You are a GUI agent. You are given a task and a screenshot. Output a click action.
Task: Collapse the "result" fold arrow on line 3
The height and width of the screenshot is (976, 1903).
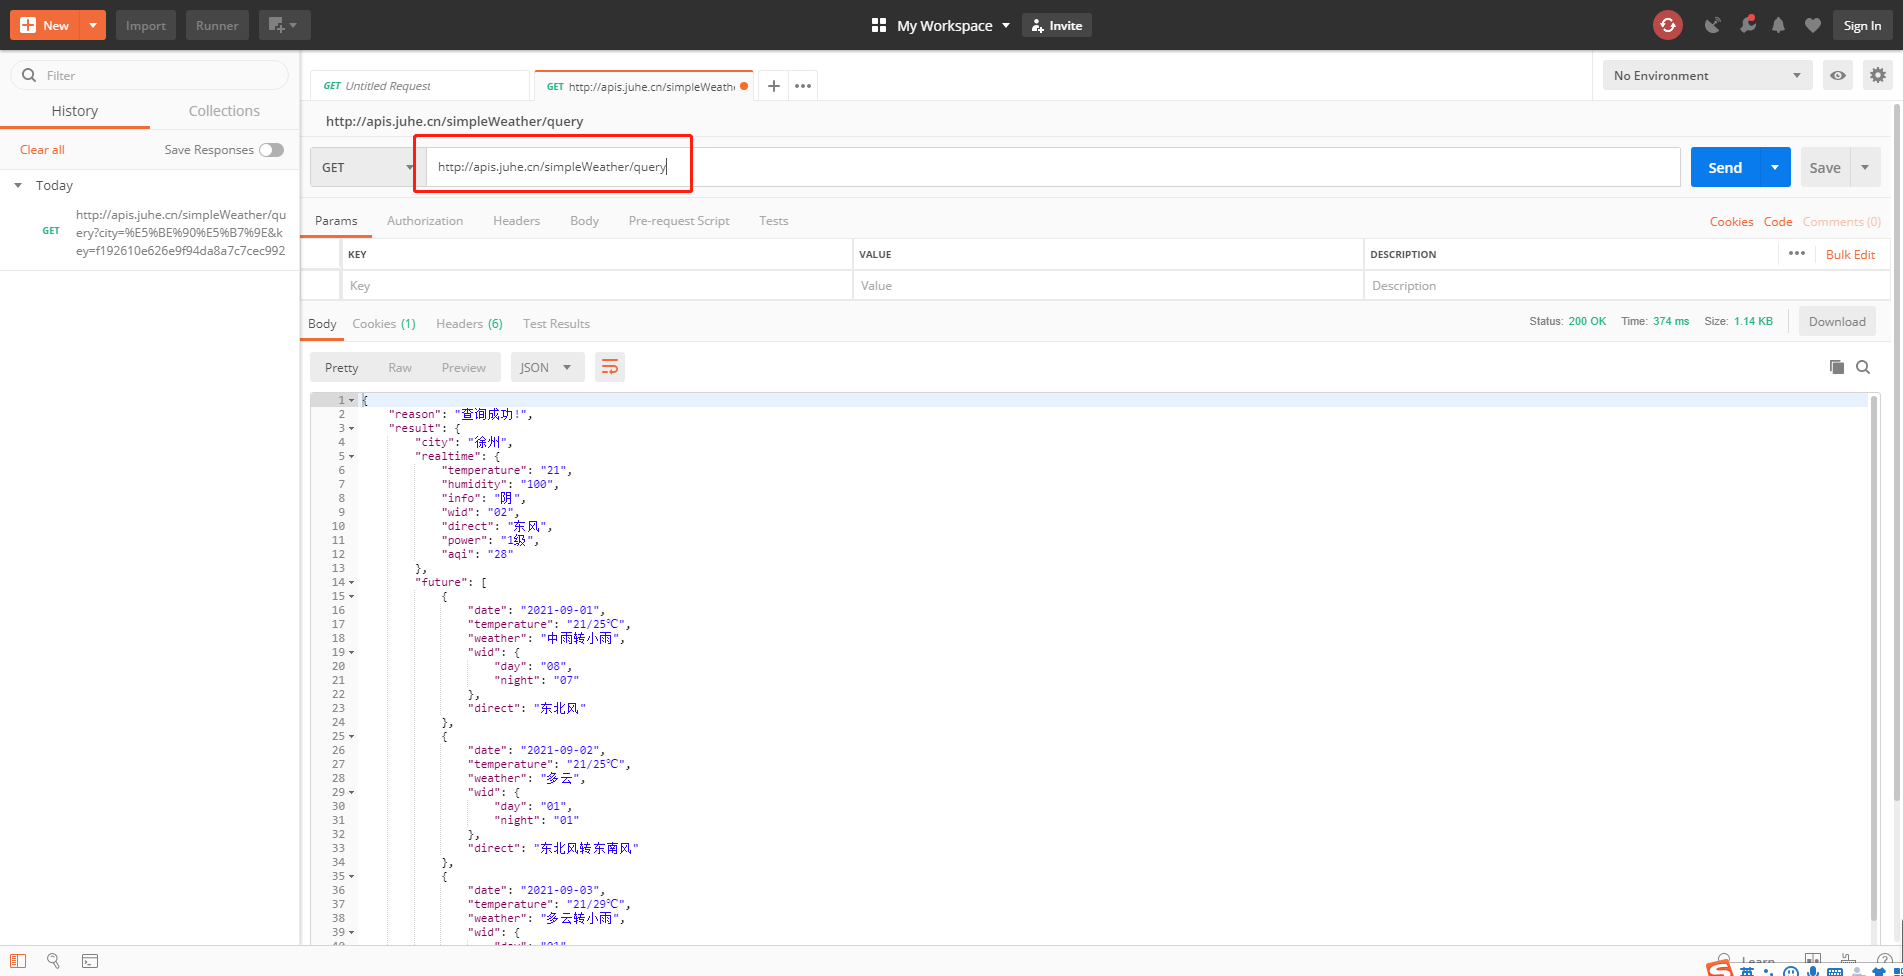coord(351,428)
